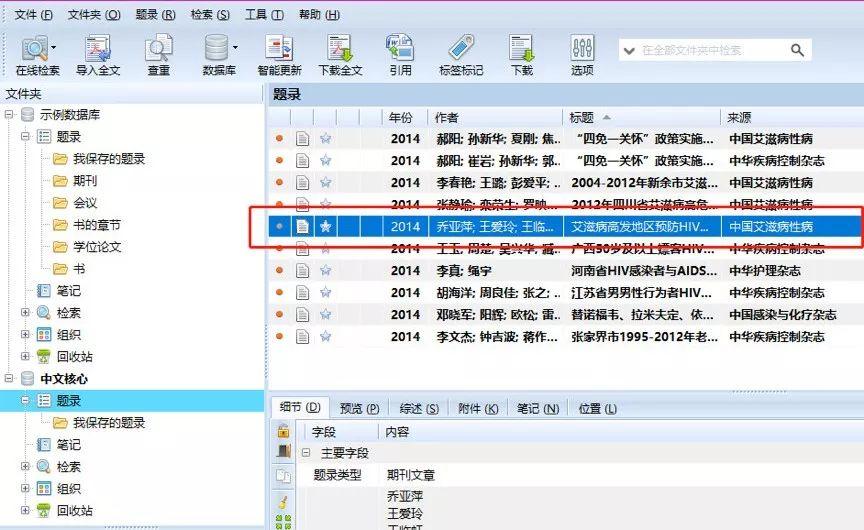Image resolution: width=864 pixels, height=530 pixels.
Task: Toggle the star on the 胡海洋 row
Action: click(326, 293)
